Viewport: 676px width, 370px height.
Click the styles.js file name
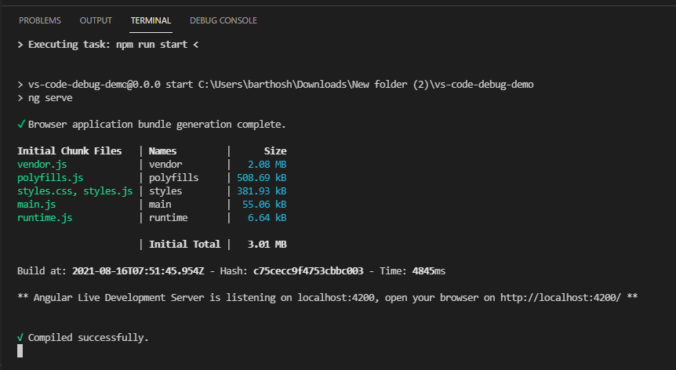(x=108, y=191)
